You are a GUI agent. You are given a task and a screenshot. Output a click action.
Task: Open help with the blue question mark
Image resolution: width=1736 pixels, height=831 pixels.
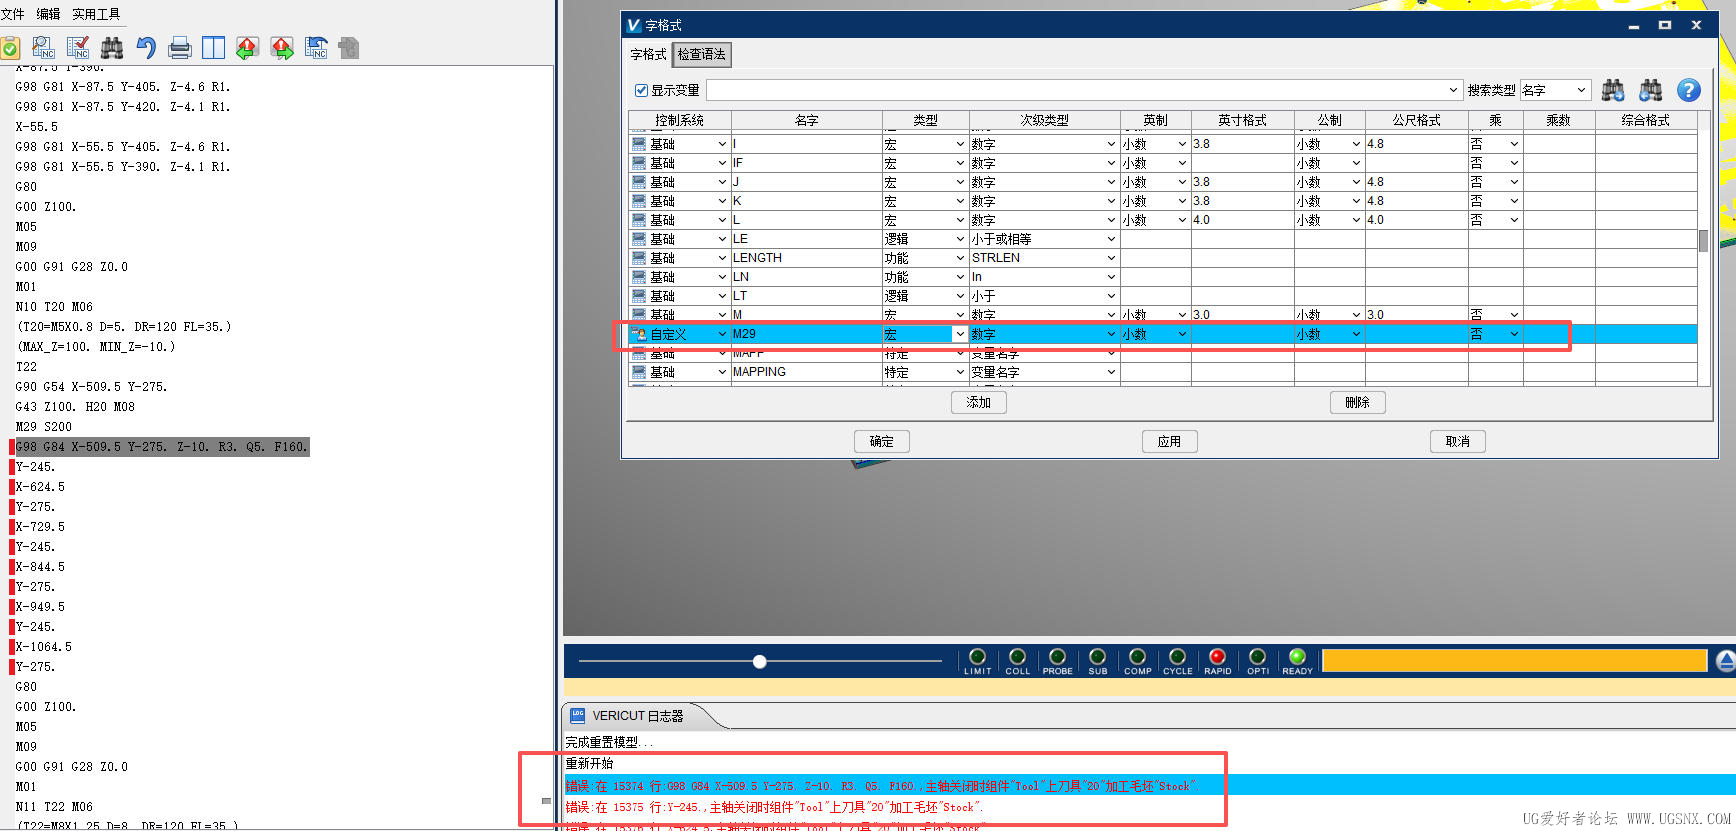tap(1689, 90)
